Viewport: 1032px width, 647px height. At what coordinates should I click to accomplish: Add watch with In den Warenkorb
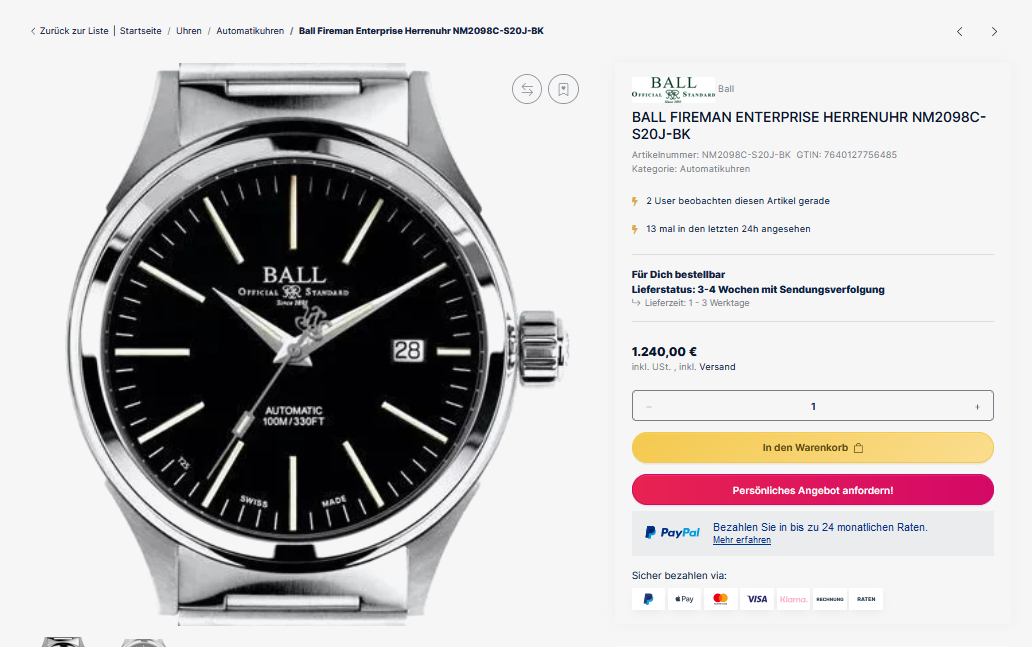click(x=812, y=448)
